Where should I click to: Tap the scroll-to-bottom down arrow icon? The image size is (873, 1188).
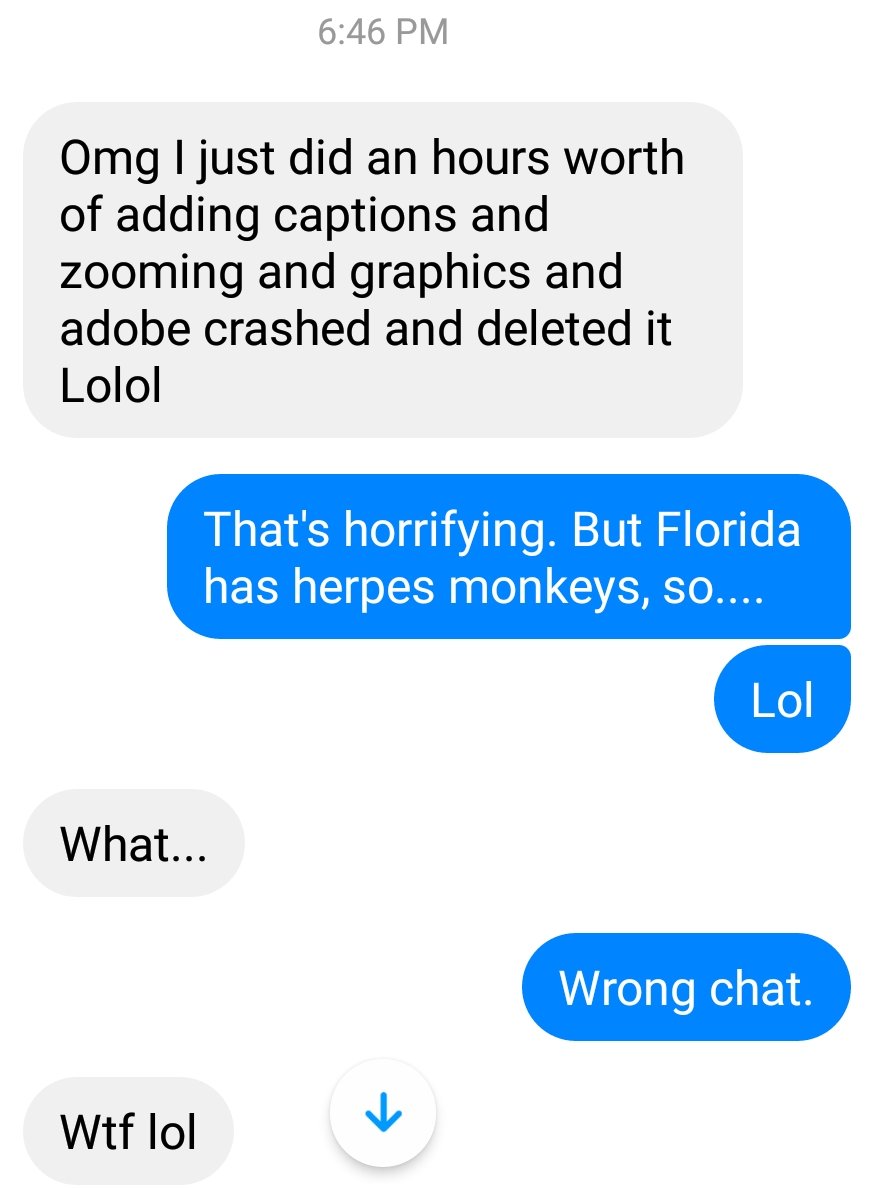(x=383, y=1112)
